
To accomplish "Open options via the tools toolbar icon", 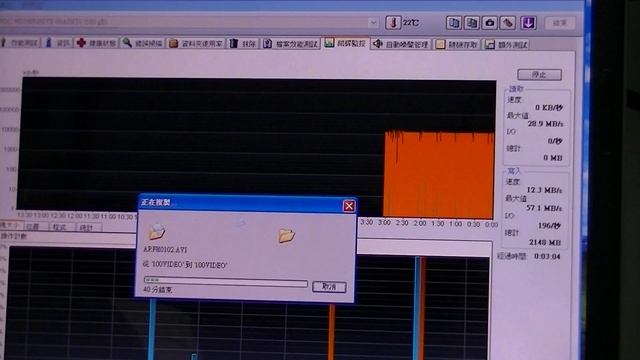I will click(508, 23).
